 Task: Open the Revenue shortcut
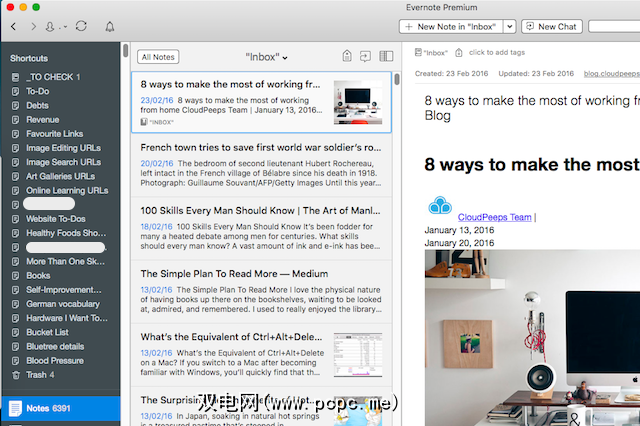[x=42, y=120]
